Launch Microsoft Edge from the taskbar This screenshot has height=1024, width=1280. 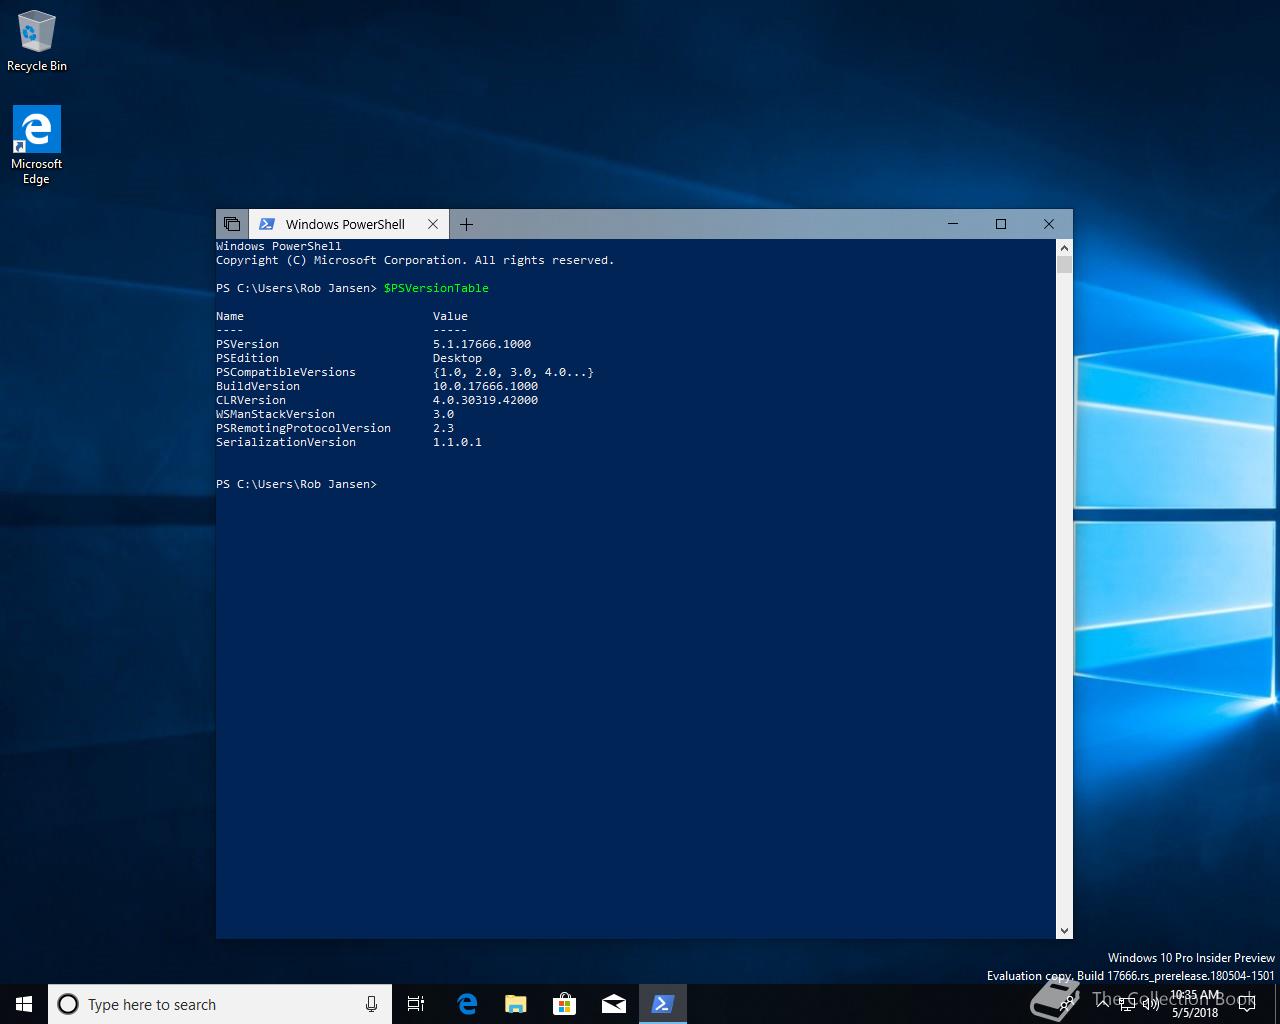(x=466, y=1004)
